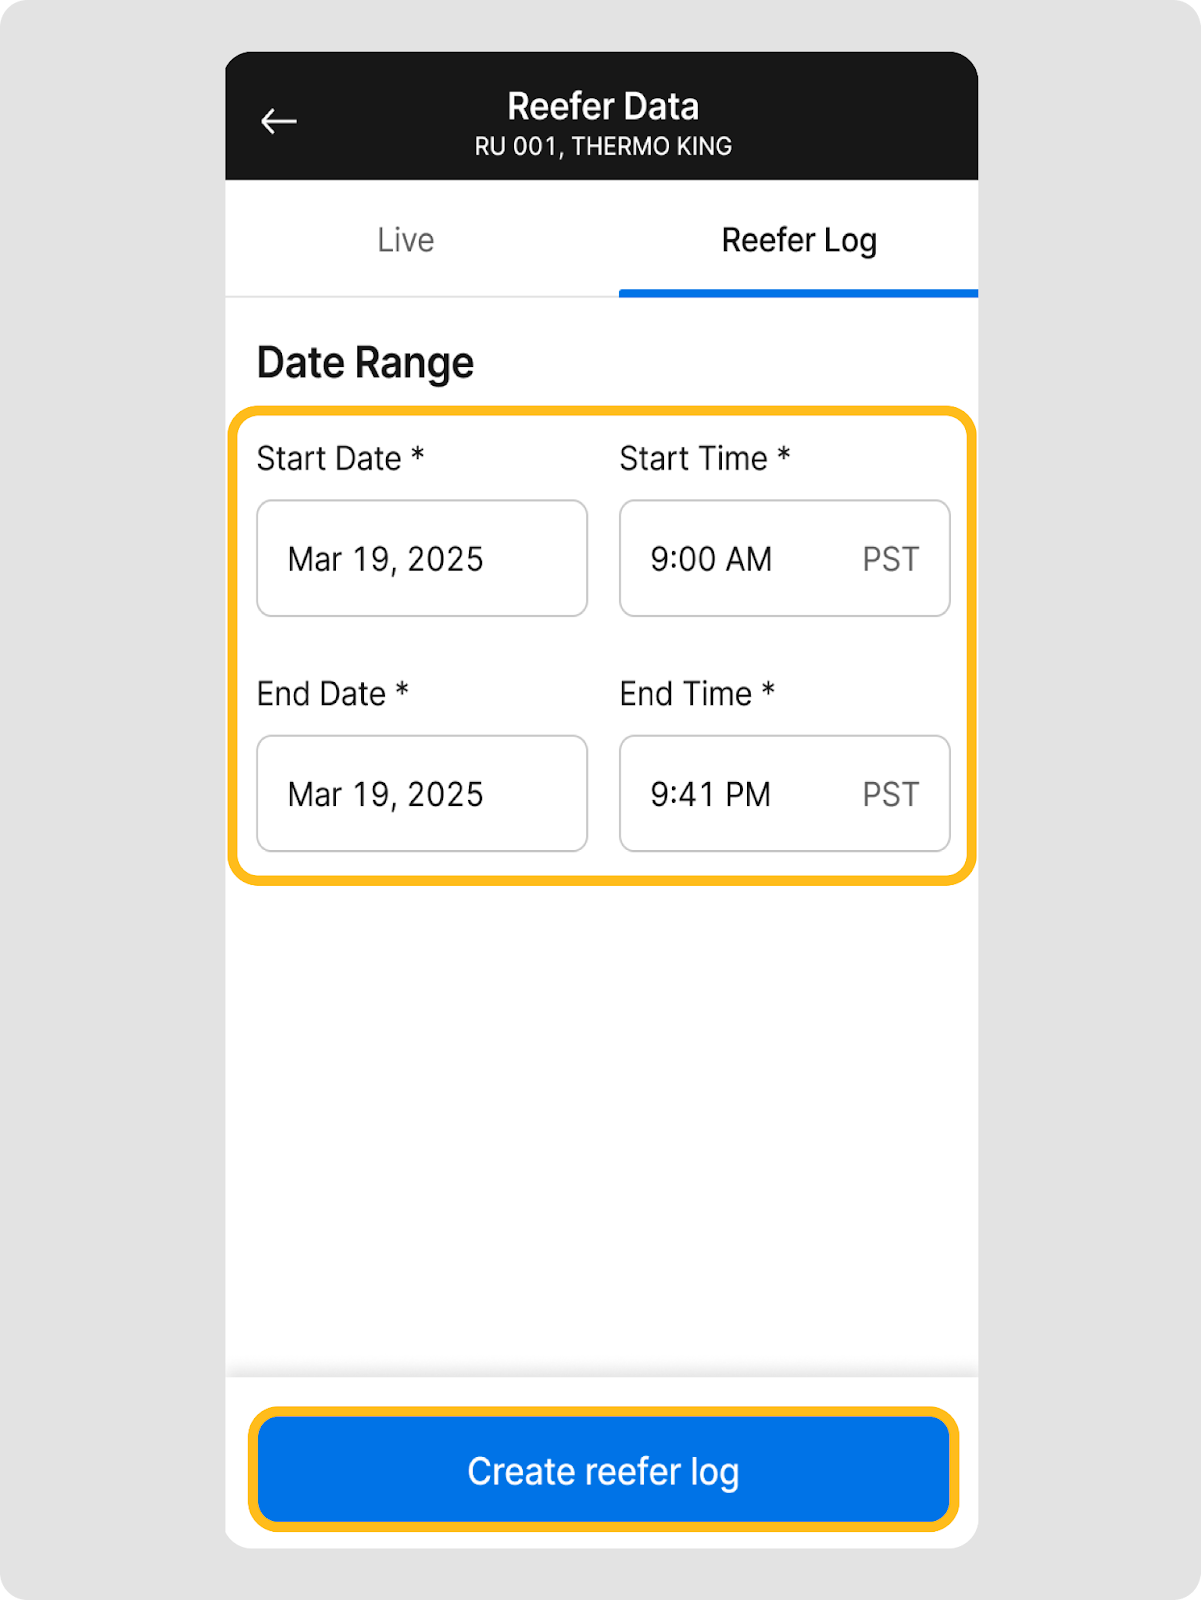Open the End Date field
This screenshot has height=1600, width=1201.
[x=422, y=794]
